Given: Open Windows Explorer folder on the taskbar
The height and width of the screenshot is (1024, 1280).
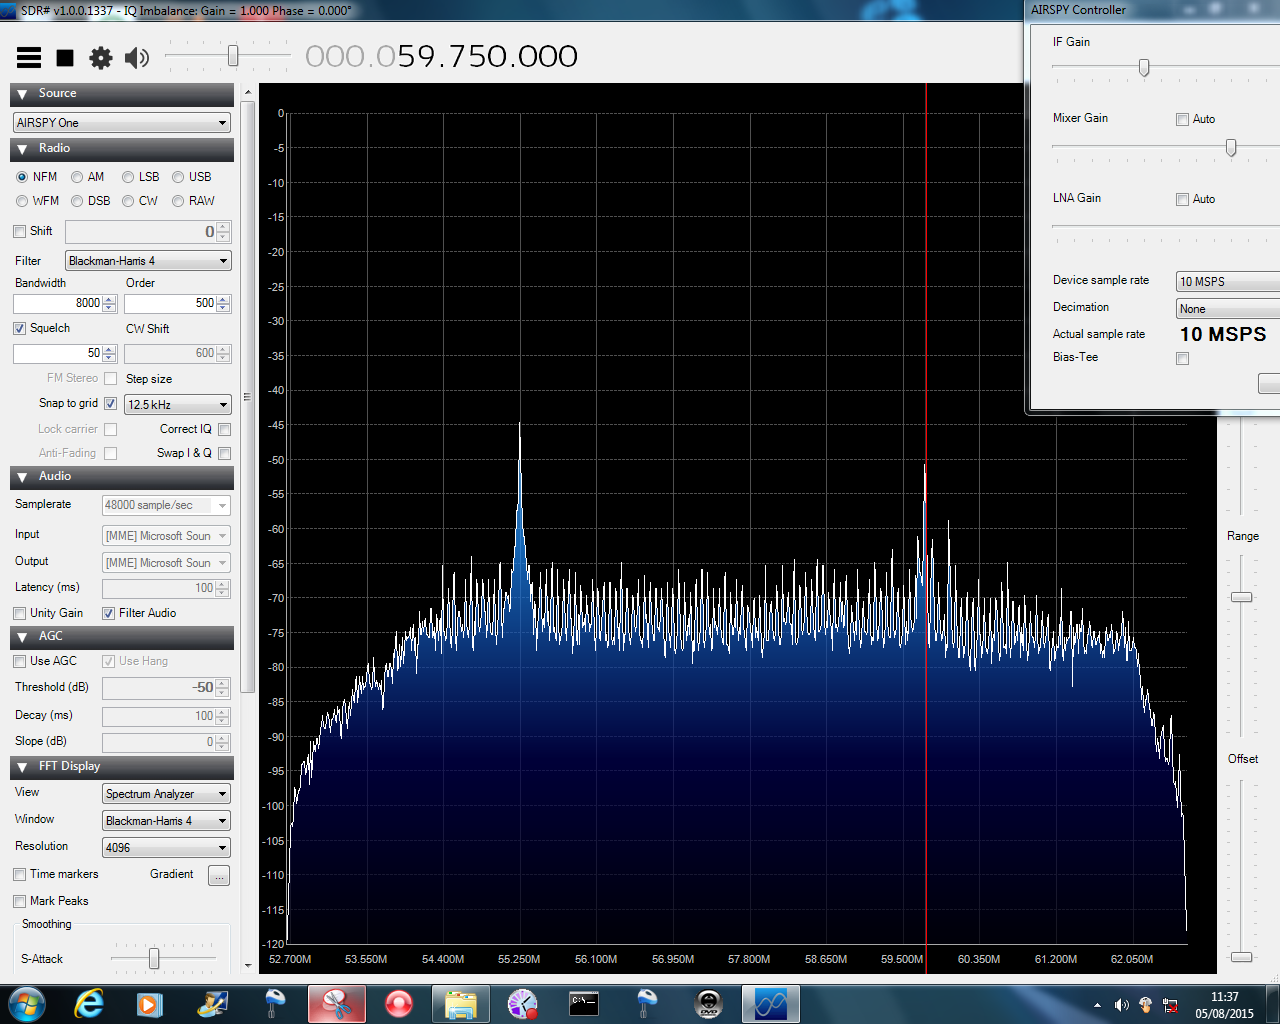Looking at the screenshot, I should (x=460, y=1003).
